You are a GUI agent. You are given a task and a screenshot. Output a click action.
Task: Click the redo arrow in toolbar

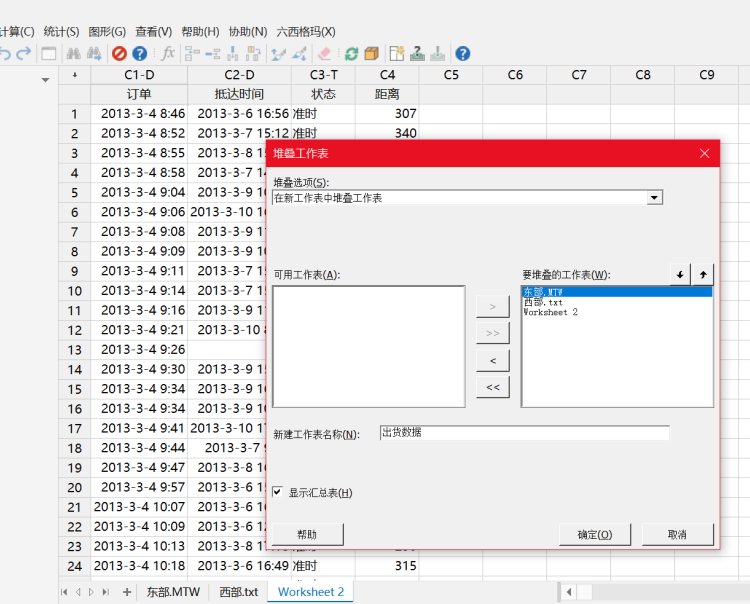23,54
